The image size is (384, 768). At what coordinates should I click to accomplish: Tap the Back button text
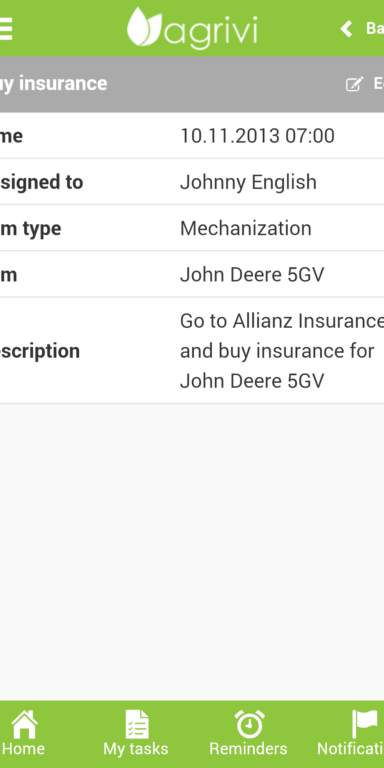[x=375, y=28]
